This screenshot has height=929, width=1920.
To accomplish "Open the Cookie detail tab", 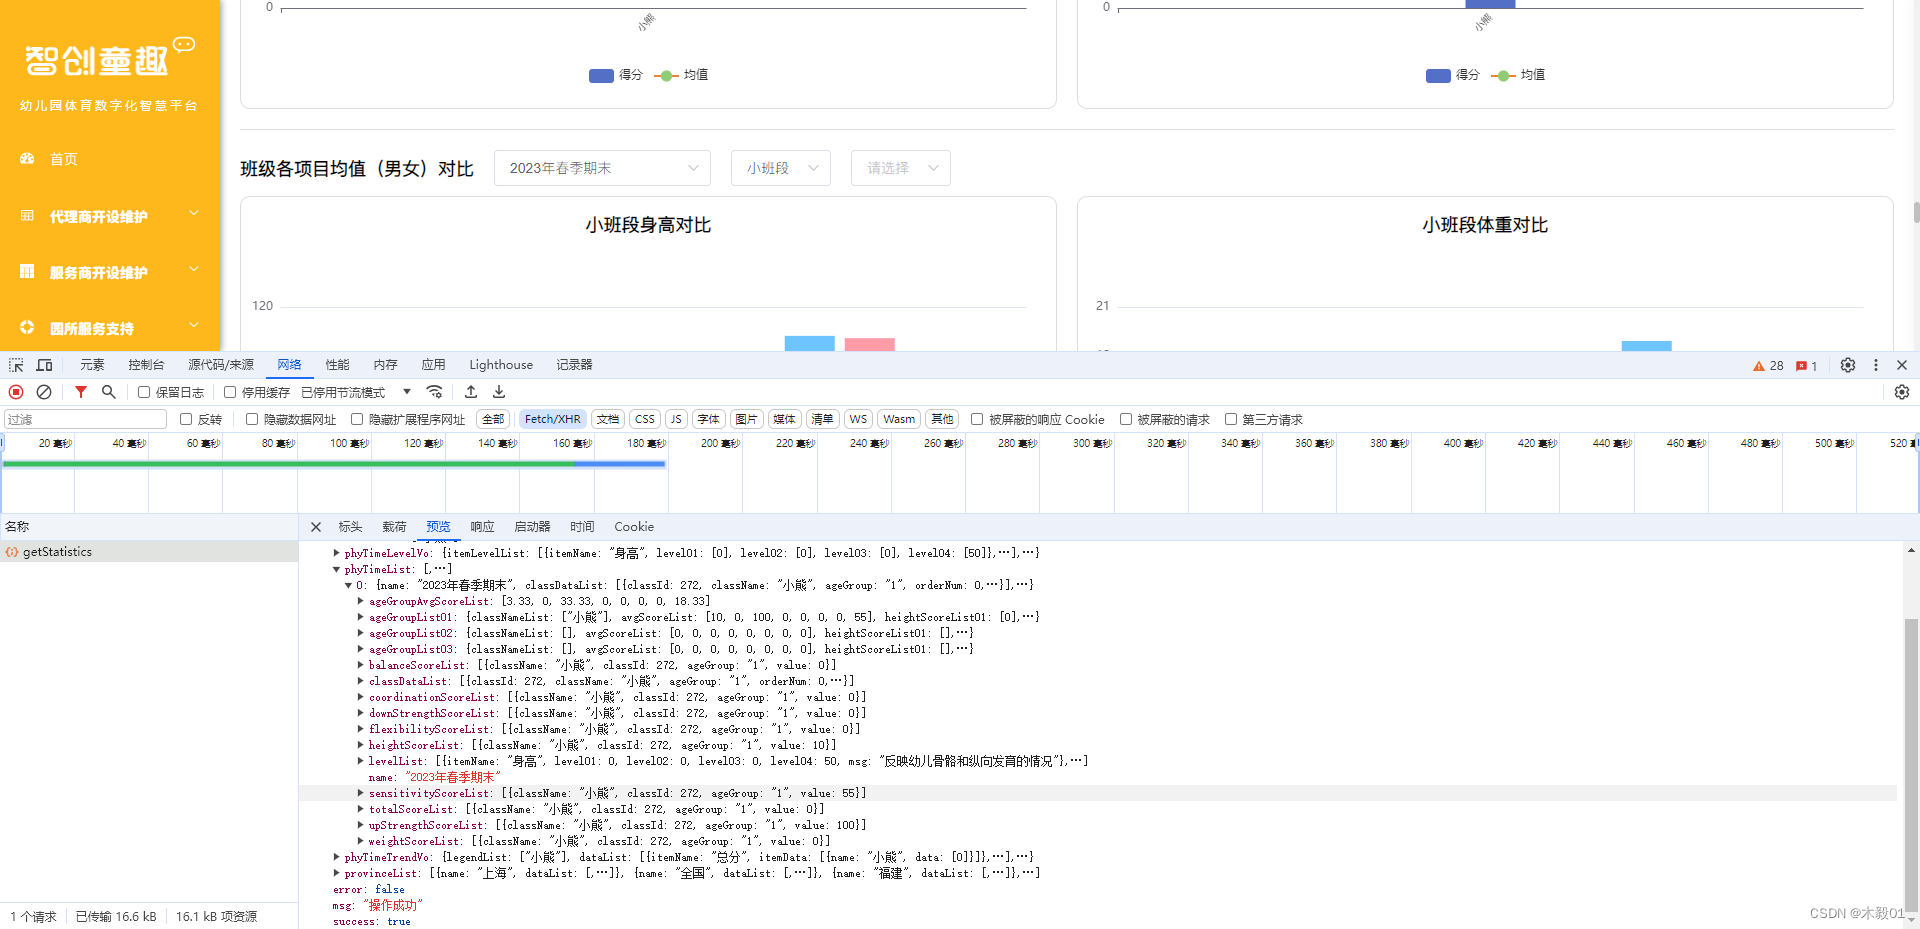I will click(x=634, y=527).
